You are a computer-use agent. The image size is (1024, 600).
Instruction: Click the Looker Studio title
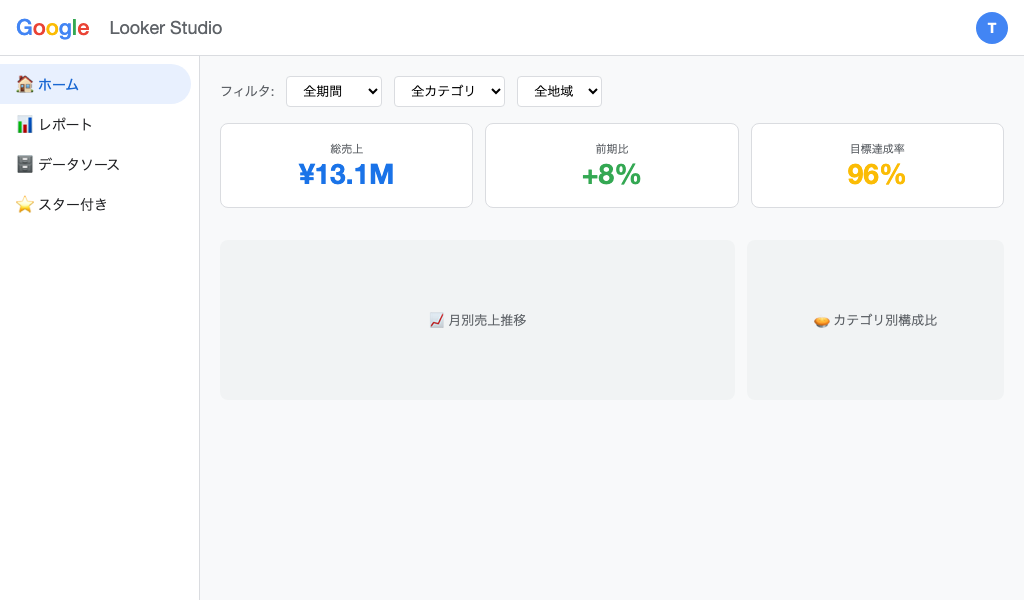(166, 28)
